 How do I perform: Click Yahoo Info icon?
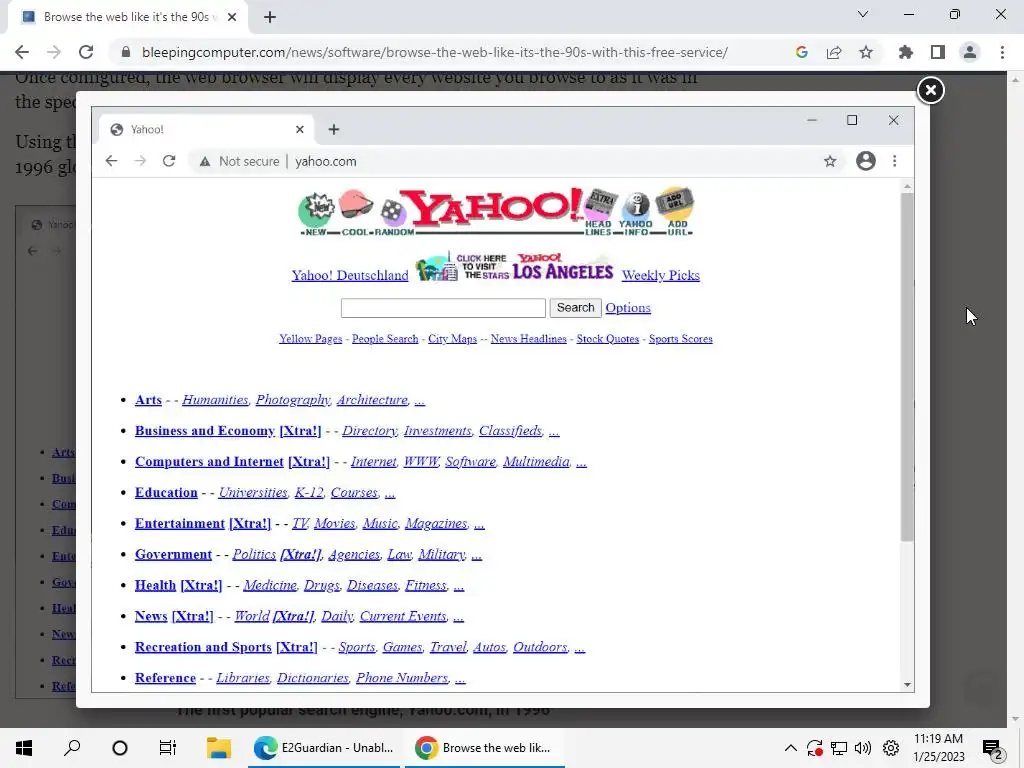(x=635, y=214)
